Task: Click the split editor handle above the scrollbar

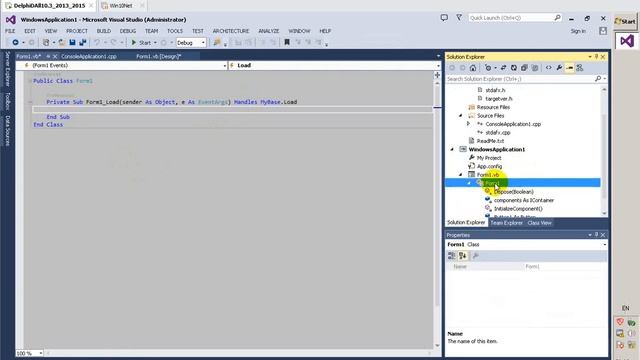Action: (x=438, y=75)
